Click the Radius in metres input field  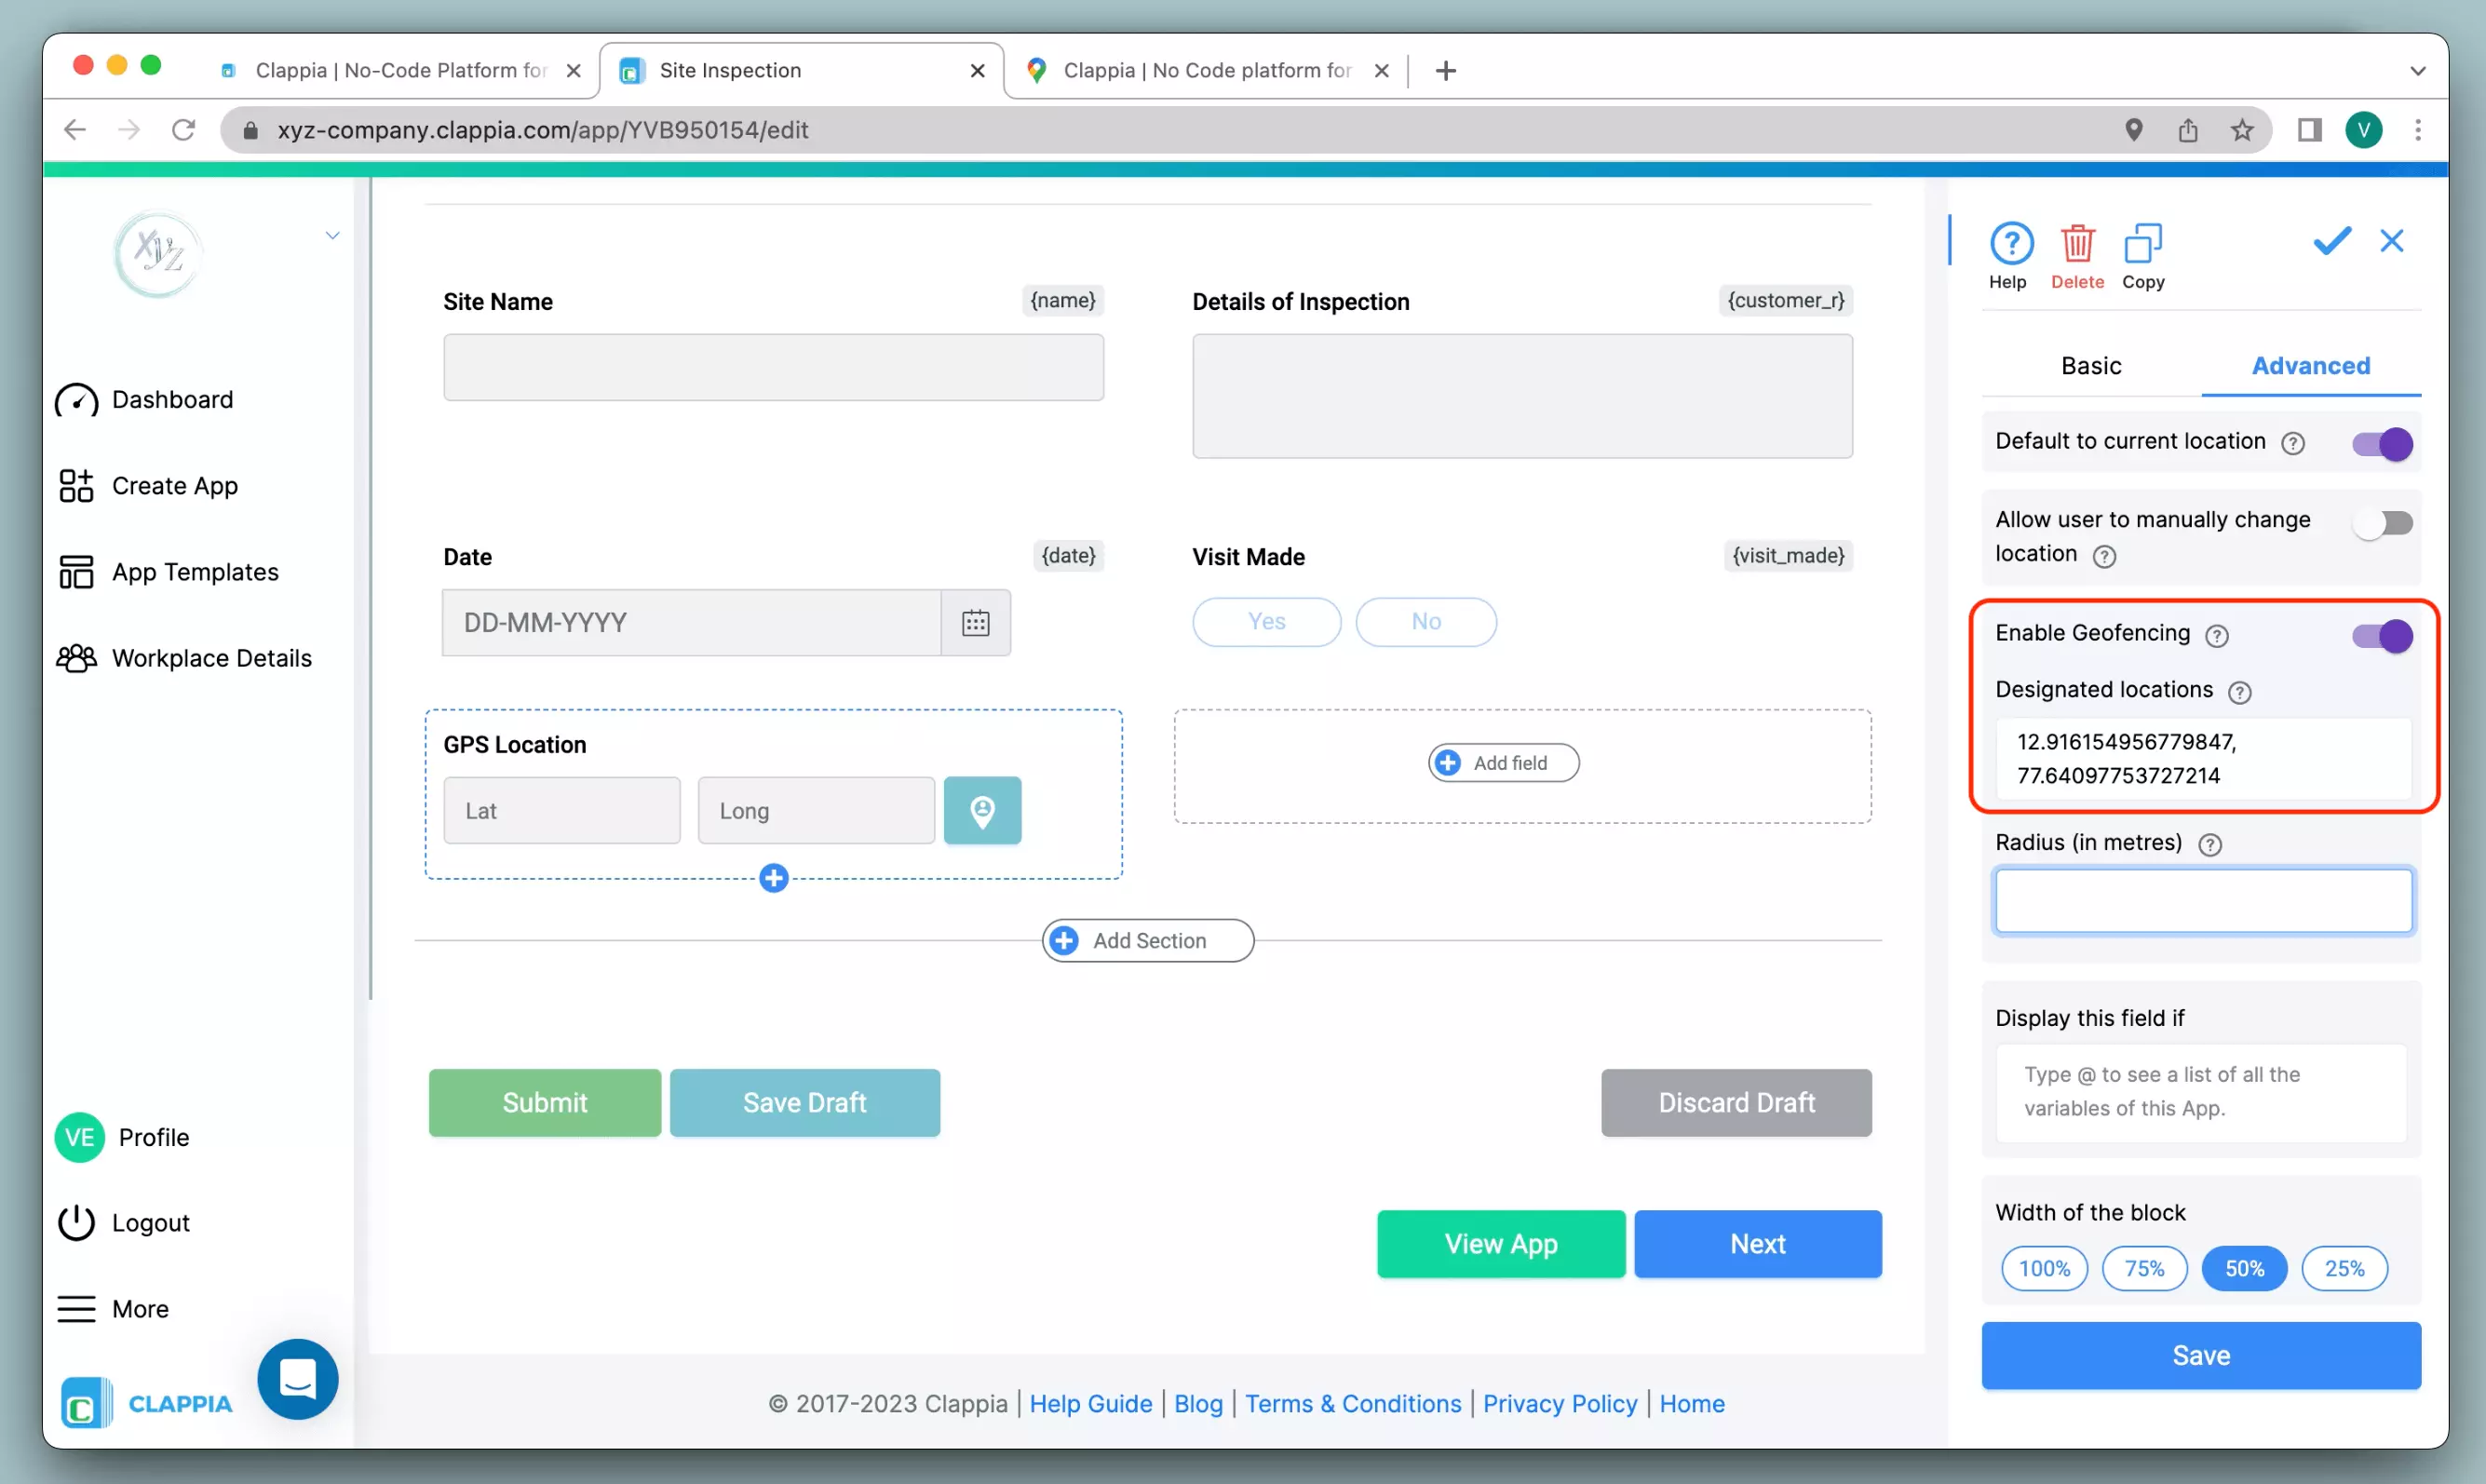pyautogui.click(x=2202, y=900)
